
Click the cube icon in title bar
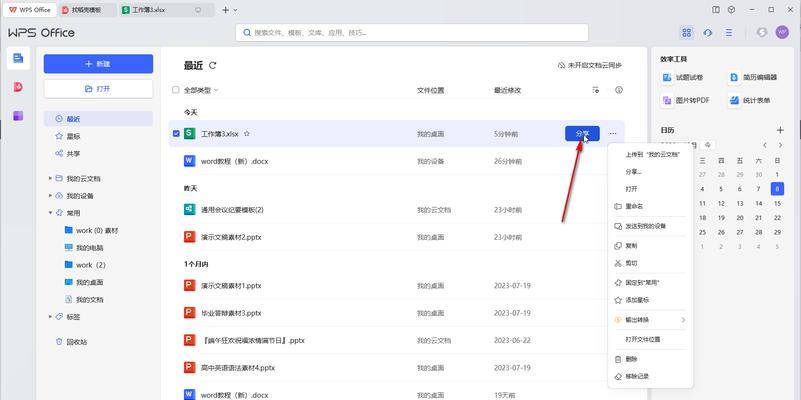[x=732, y=10]
